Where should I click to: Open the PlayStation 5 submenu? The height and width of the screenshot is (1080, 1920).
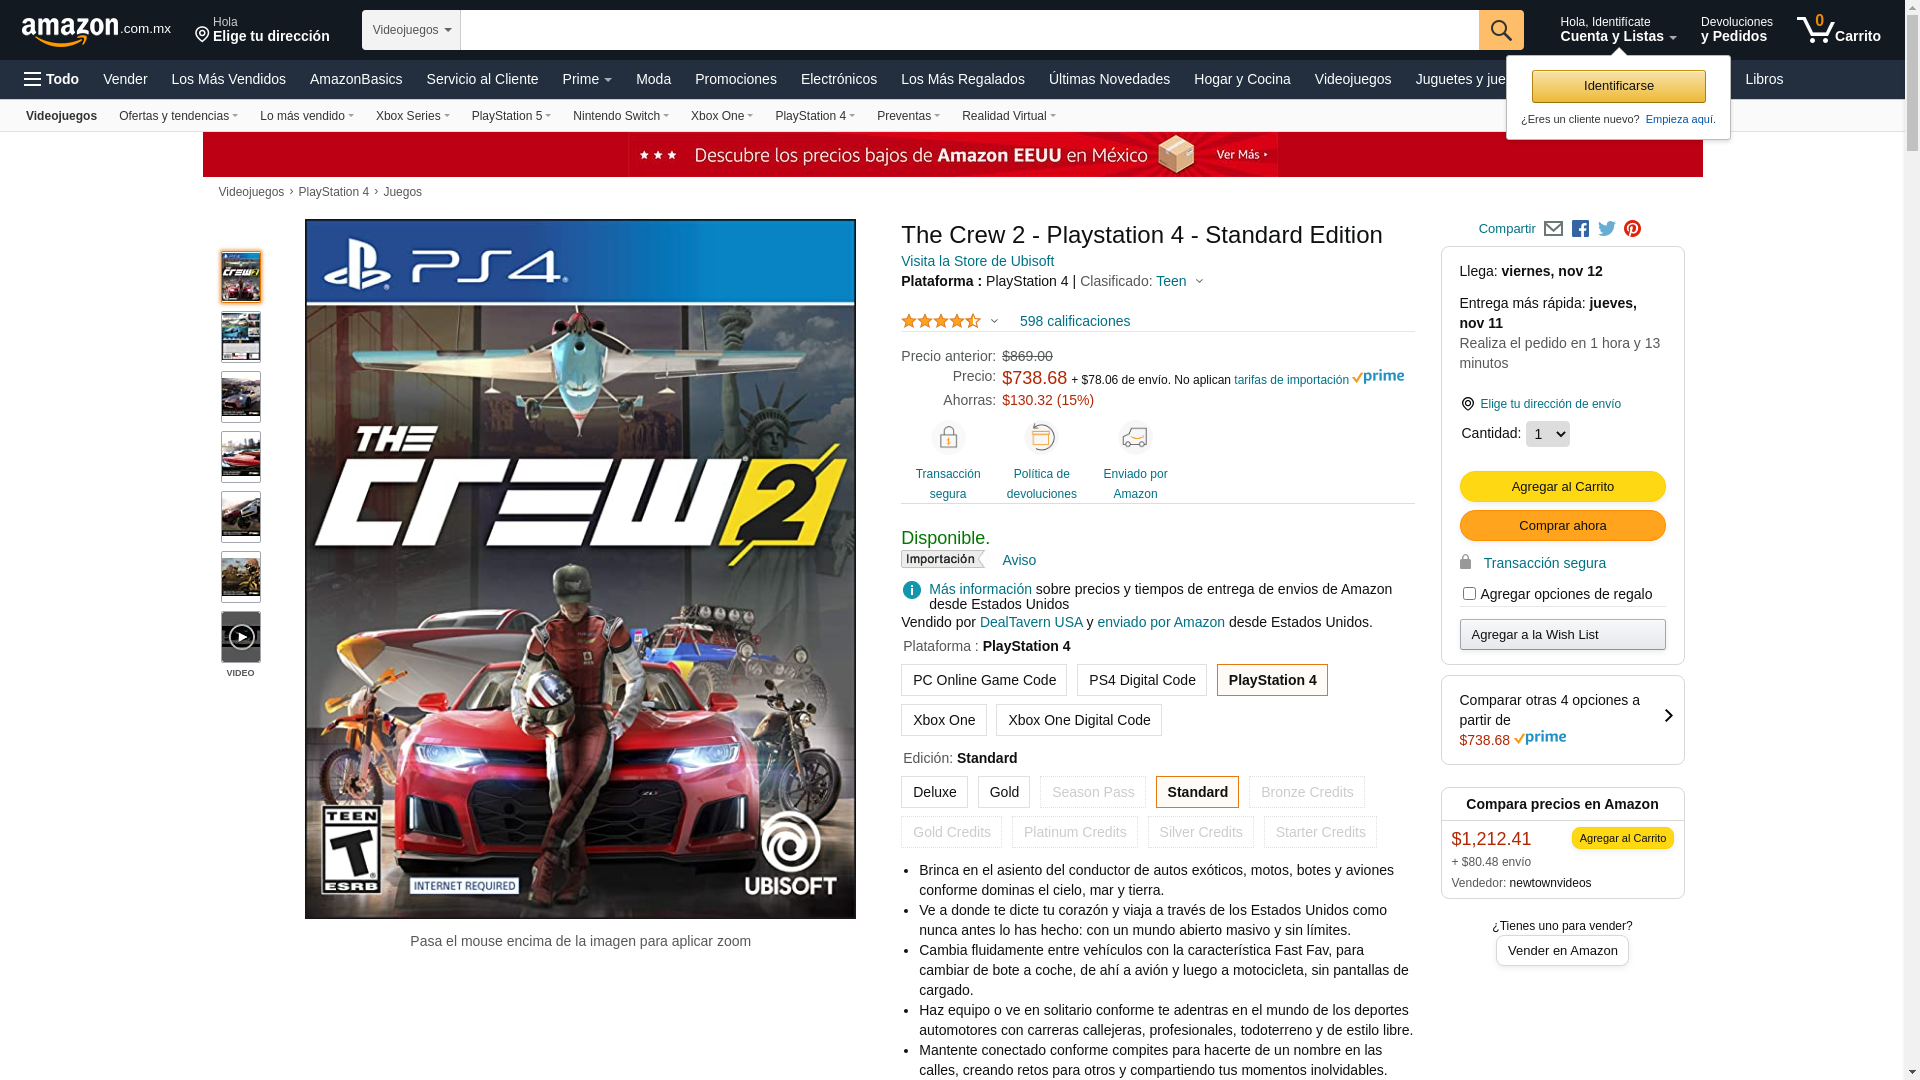pyautogui.click(x=511, y=116)
